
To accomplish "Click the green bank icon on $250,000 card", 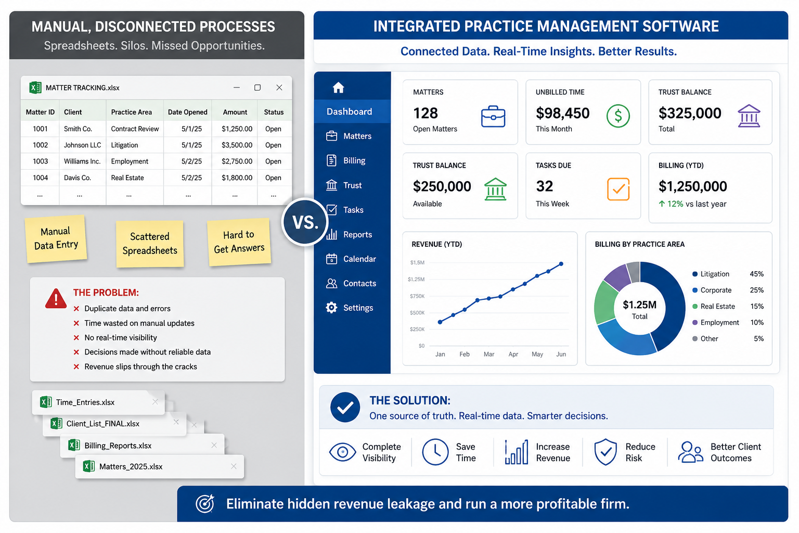I will coord(495,189).
